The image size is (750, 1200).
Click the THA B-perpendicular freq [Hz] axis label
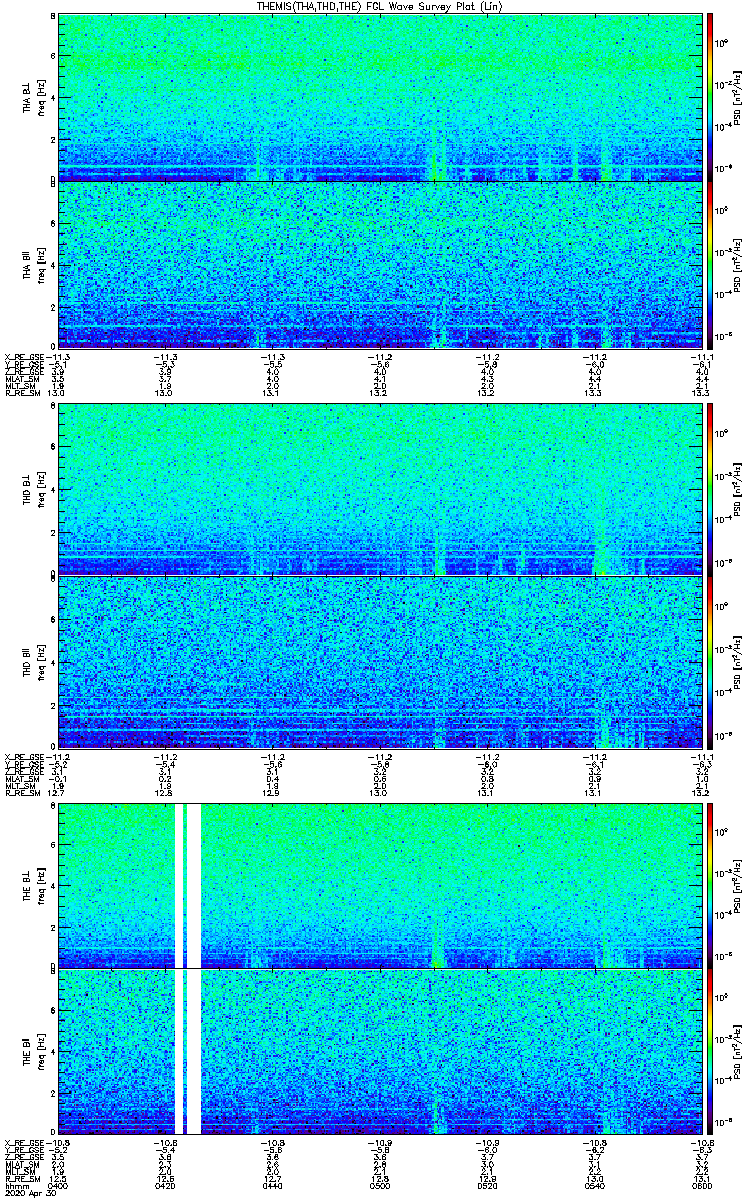(x=40, y=97)
